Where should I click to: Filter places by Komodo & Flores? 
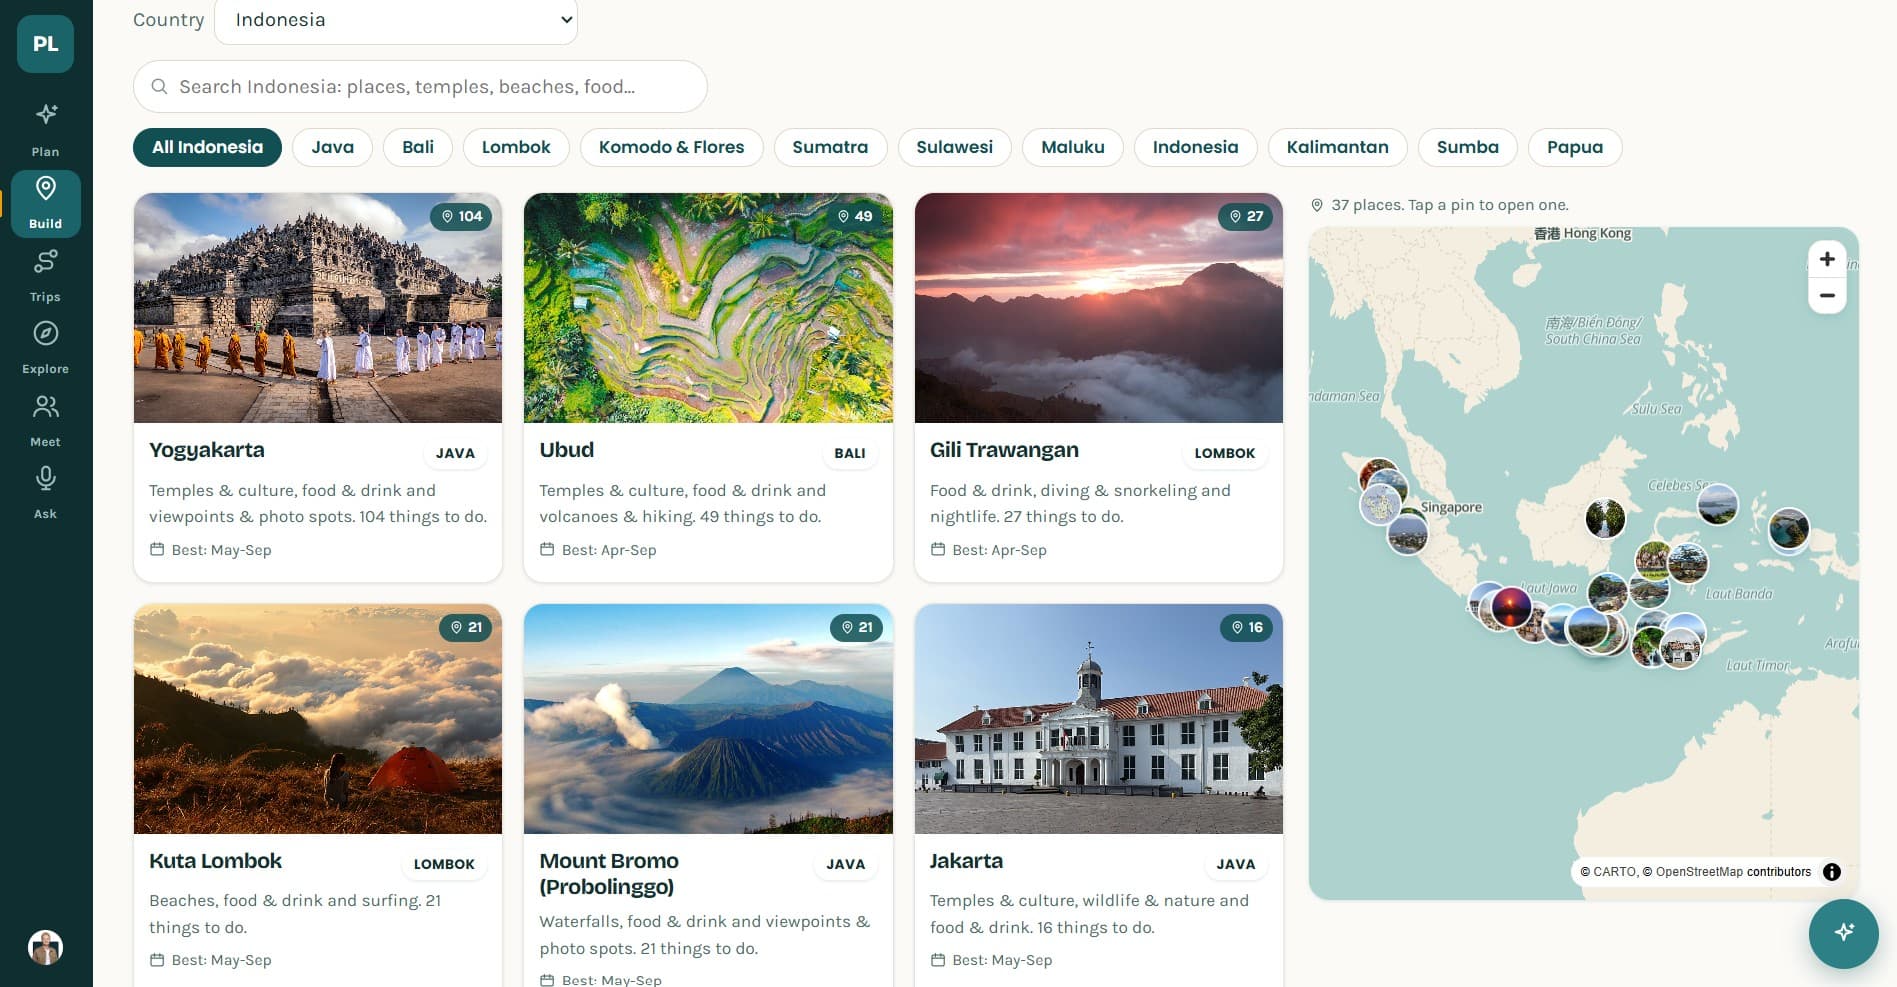point(671,147)
